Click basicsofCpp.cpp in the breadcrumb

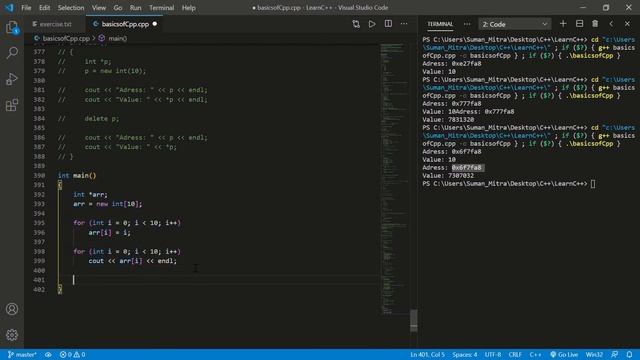click(66, 38)
